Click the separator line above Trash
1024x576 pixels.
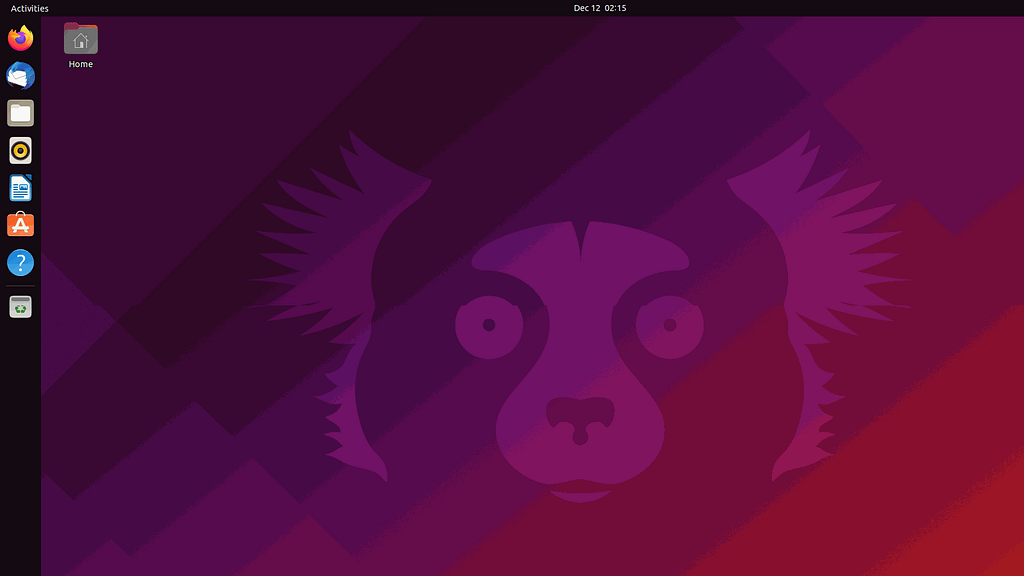click(x=20, y=286)
